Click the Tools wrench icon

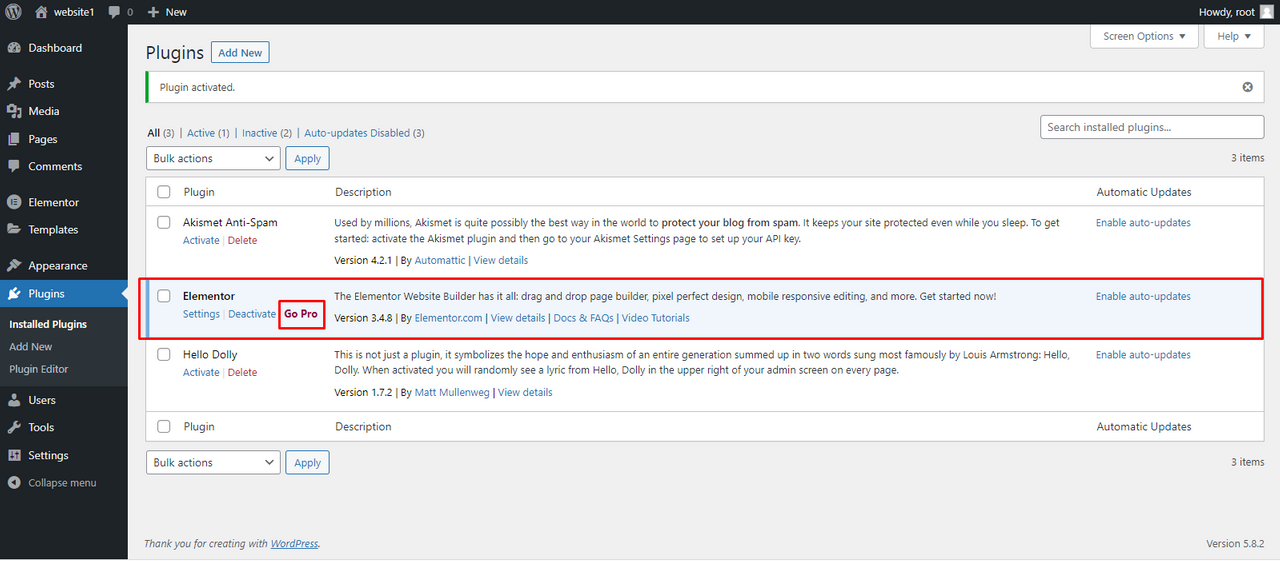14,427
